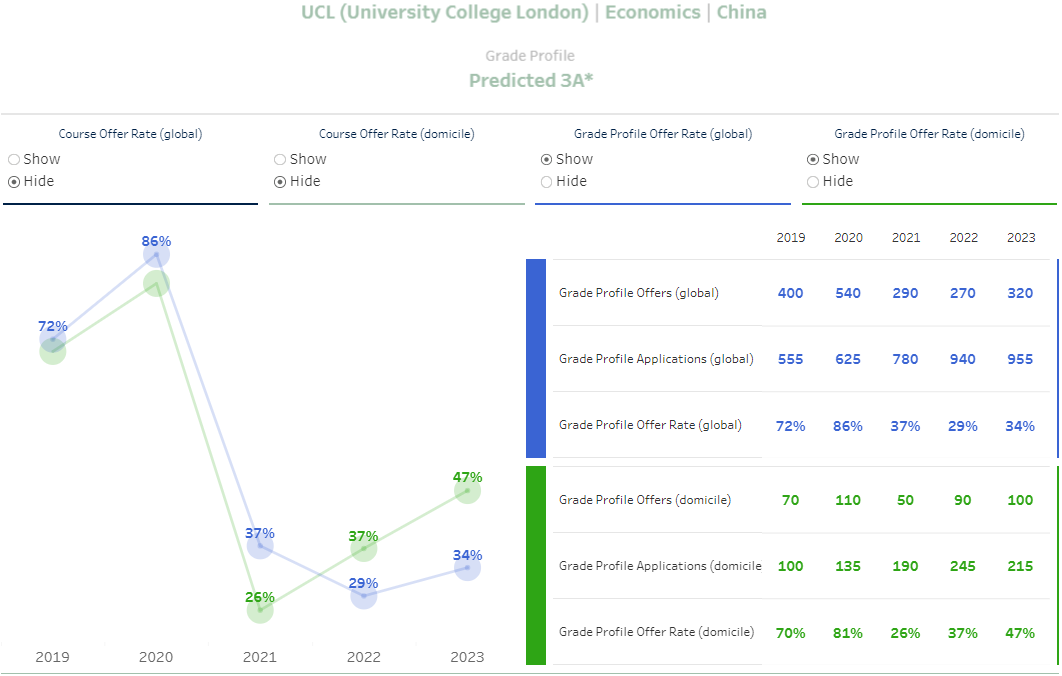Click the 320 global offers cell for 2023
This screenshot has width=1062, height=676.
(x=1020, y=293)
